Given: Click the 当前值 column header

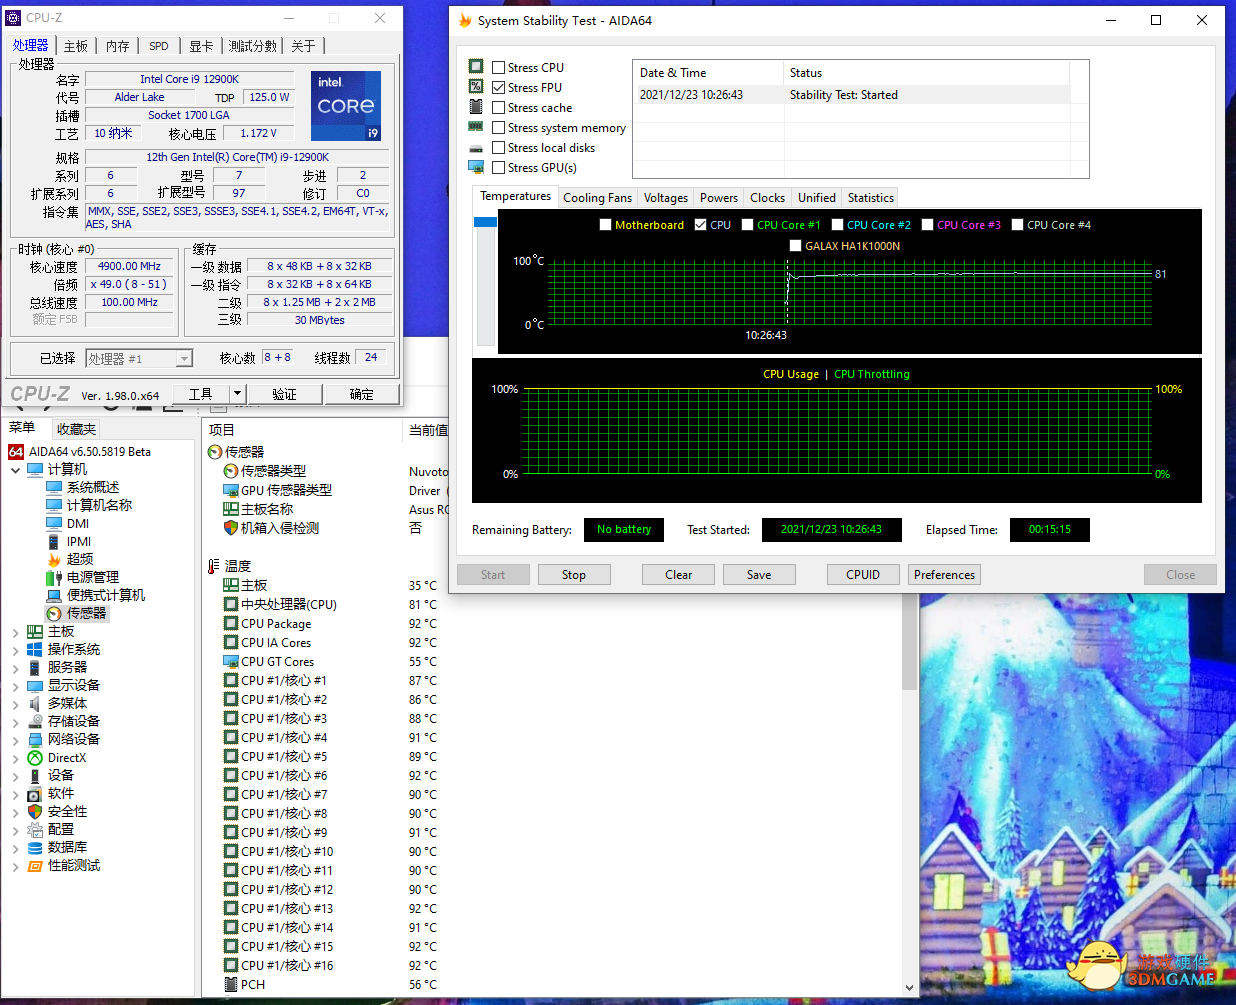Looking at the screenshot, I should [x=428, y=430].
